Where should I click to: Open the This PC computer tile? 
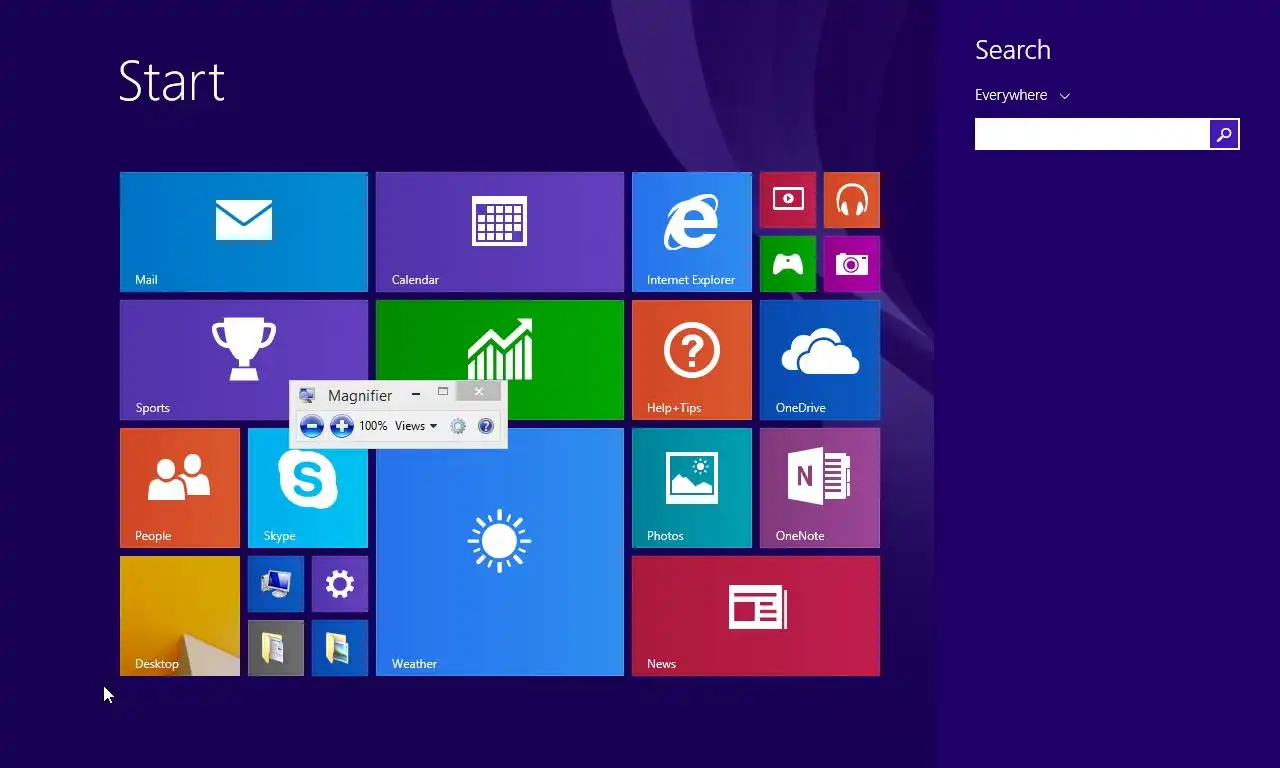click(276, 584)
